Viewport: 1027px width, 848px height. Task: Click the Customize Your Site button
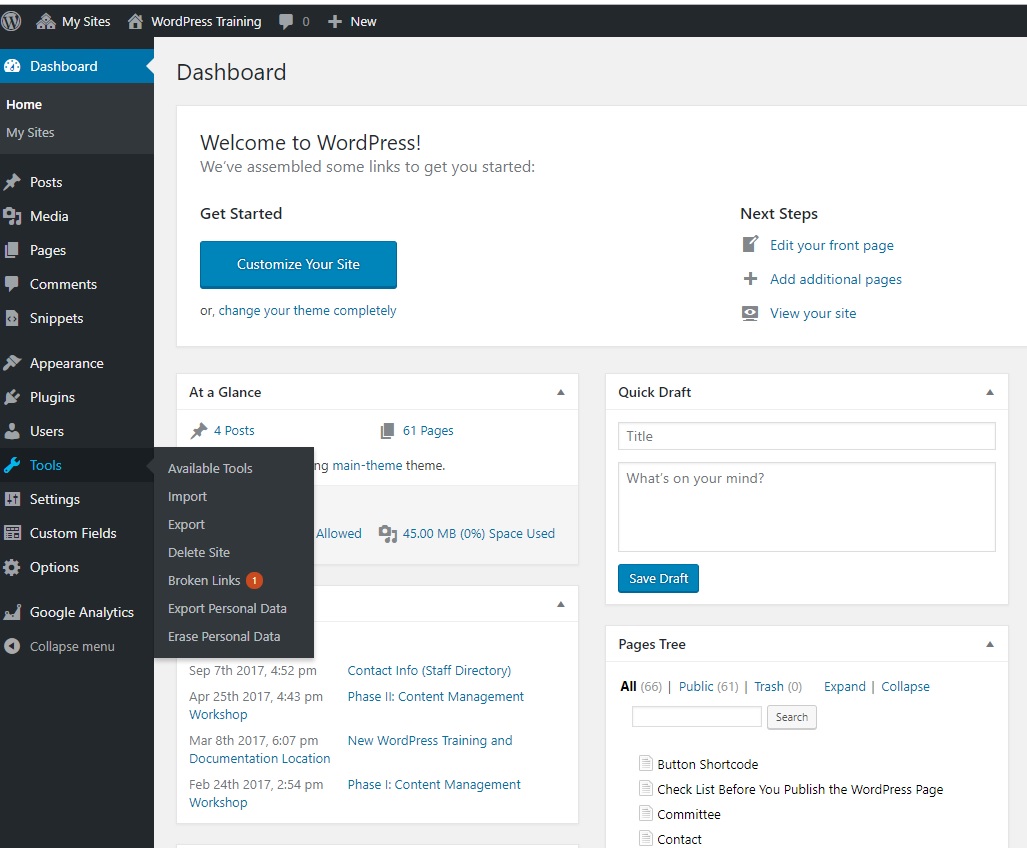point(298,265)
